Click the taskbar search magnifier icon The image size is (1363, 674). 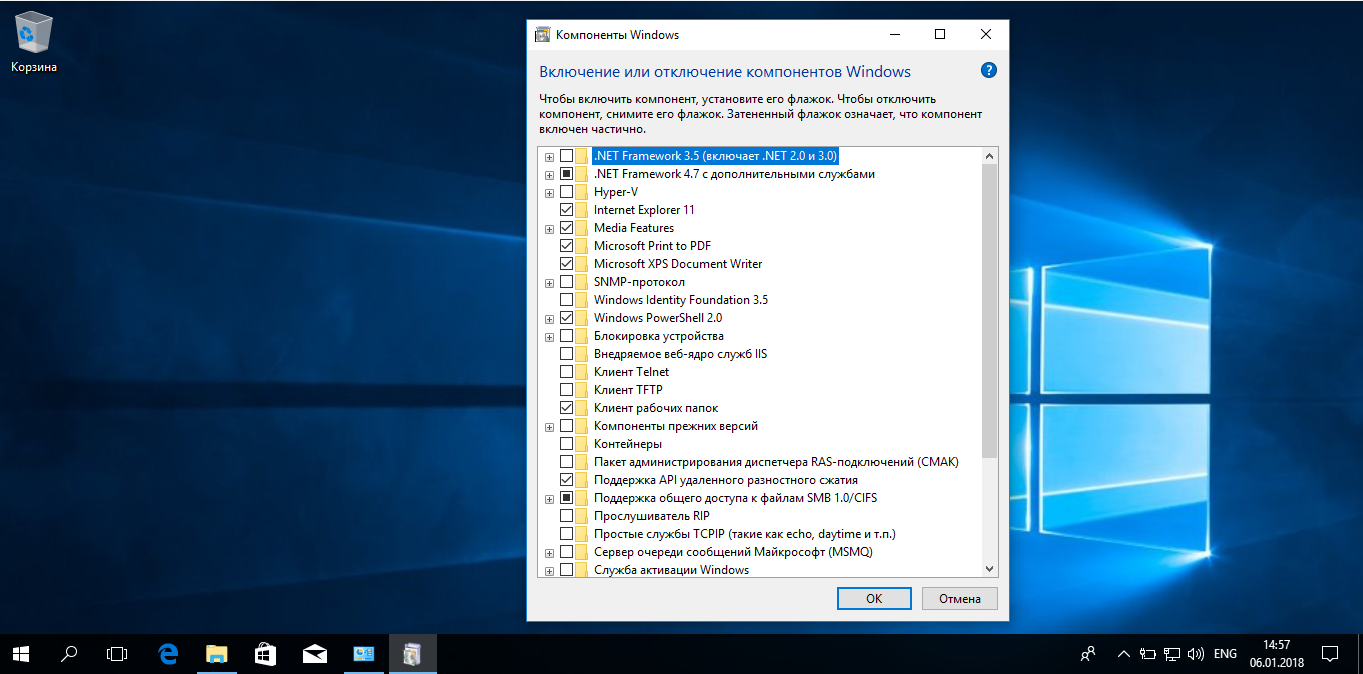69,654
